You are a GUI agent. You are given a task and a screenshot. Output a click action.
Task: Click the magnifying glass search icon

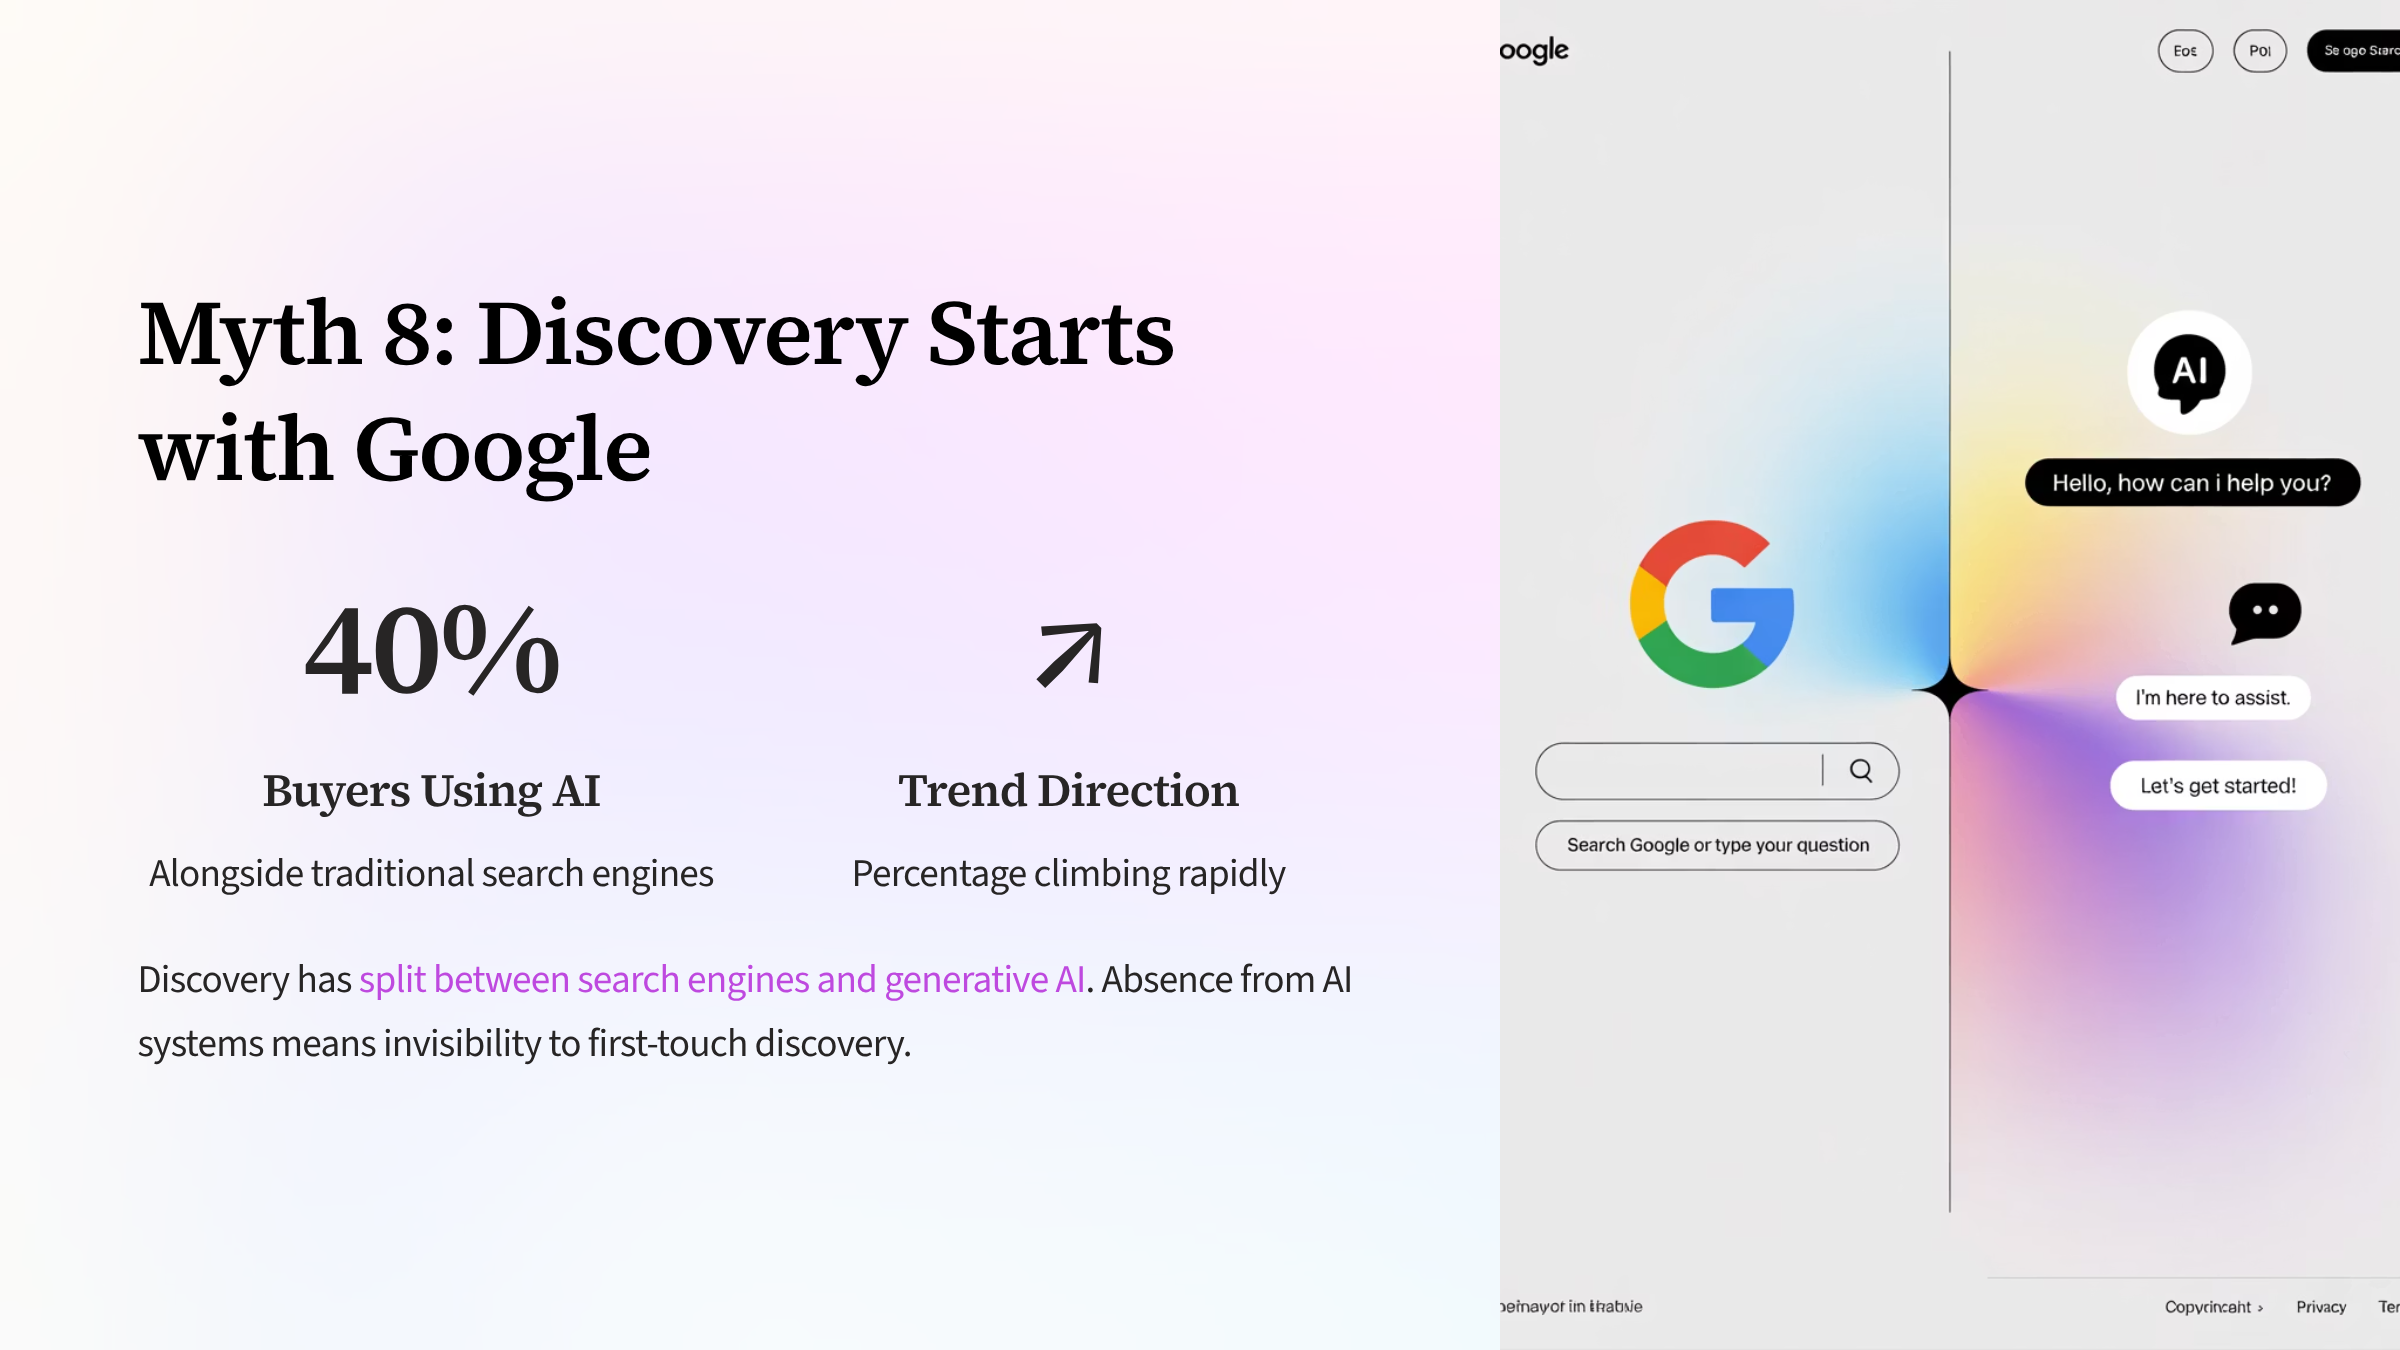(x=1861, y=770)
